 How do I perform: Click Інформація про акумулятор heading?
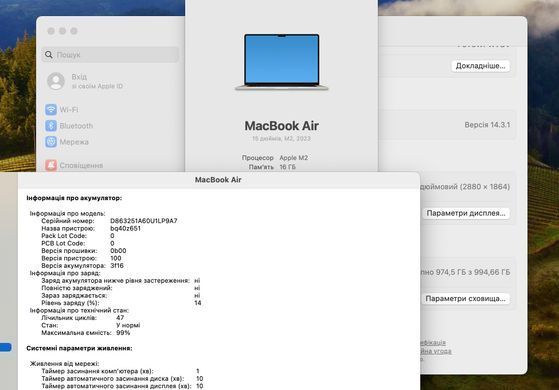point(74,198)
